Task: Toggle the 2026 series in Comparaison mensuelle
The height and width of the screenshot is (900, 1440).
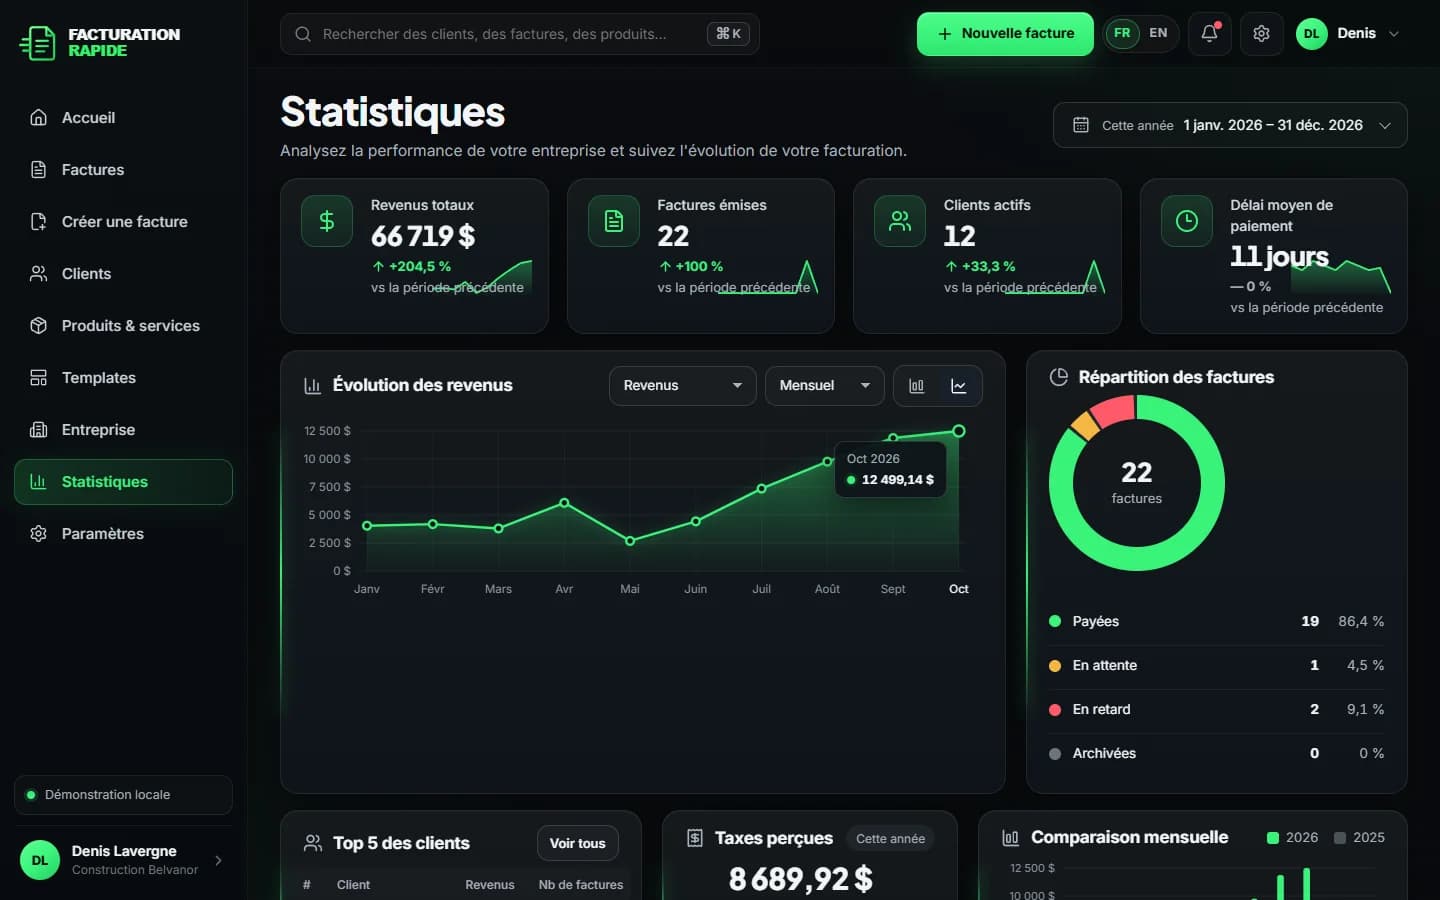Action: [1292, 838]
